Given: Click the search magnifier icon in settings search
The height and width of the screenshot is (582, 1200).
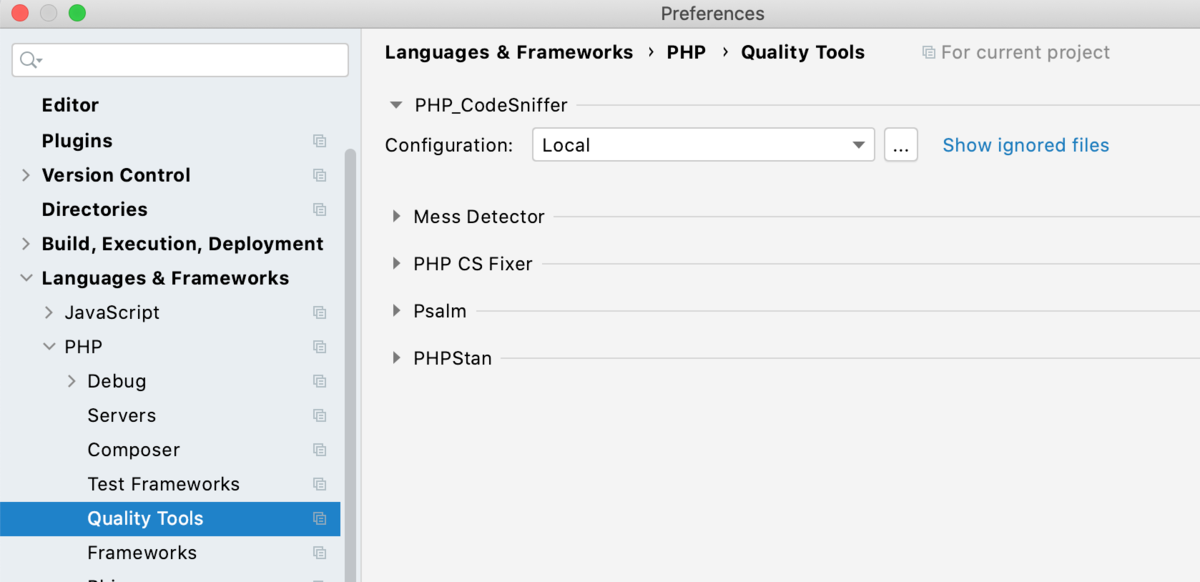Looking at the screenshot, I should pos(31,60).
